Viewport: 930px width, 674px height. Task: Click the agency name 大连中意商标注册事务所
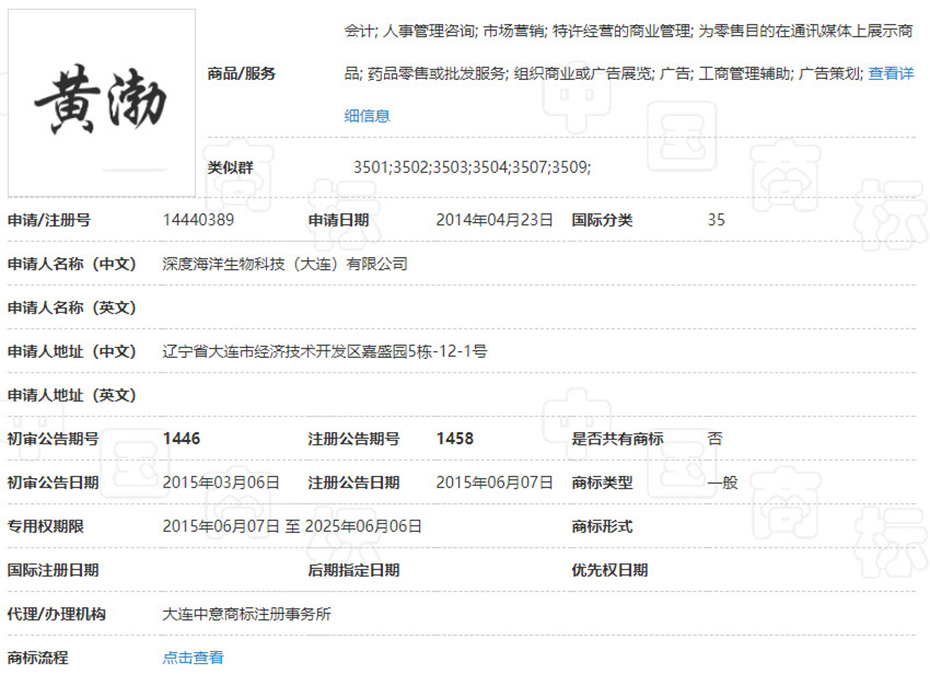[x=247, y=614]
